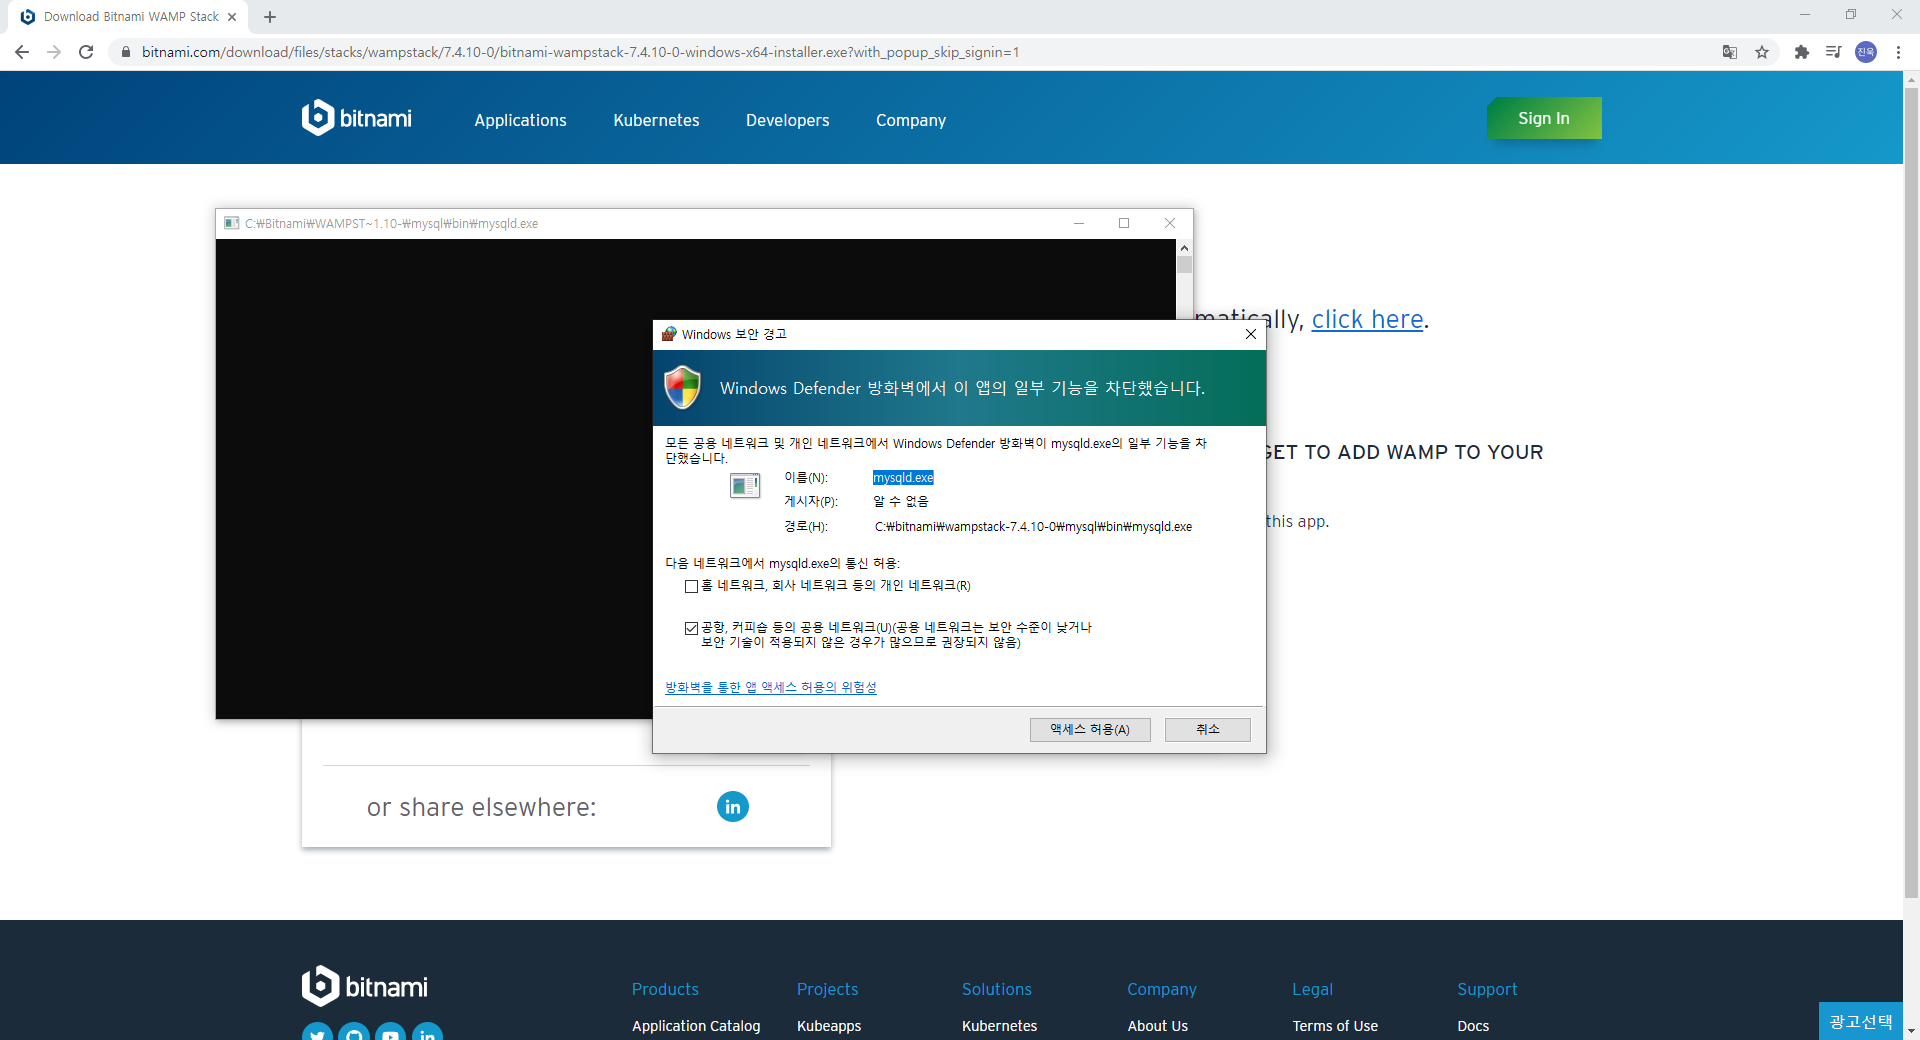Screen dimensions: 1920x1040
Task: Open the translate page icon in the address bar
Action: click(1730, 52)
